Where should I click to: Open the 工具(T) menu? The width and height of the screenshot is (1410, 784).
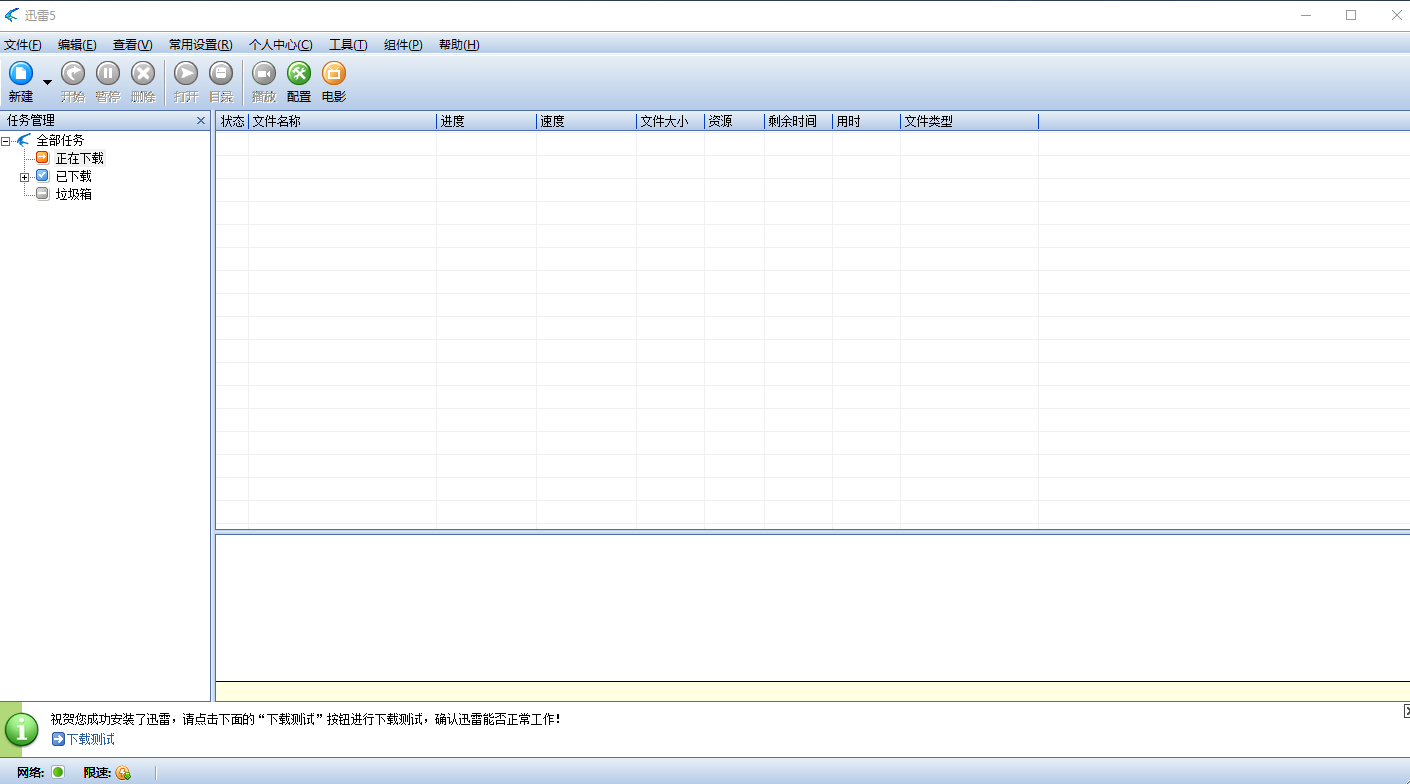point(348,45)
